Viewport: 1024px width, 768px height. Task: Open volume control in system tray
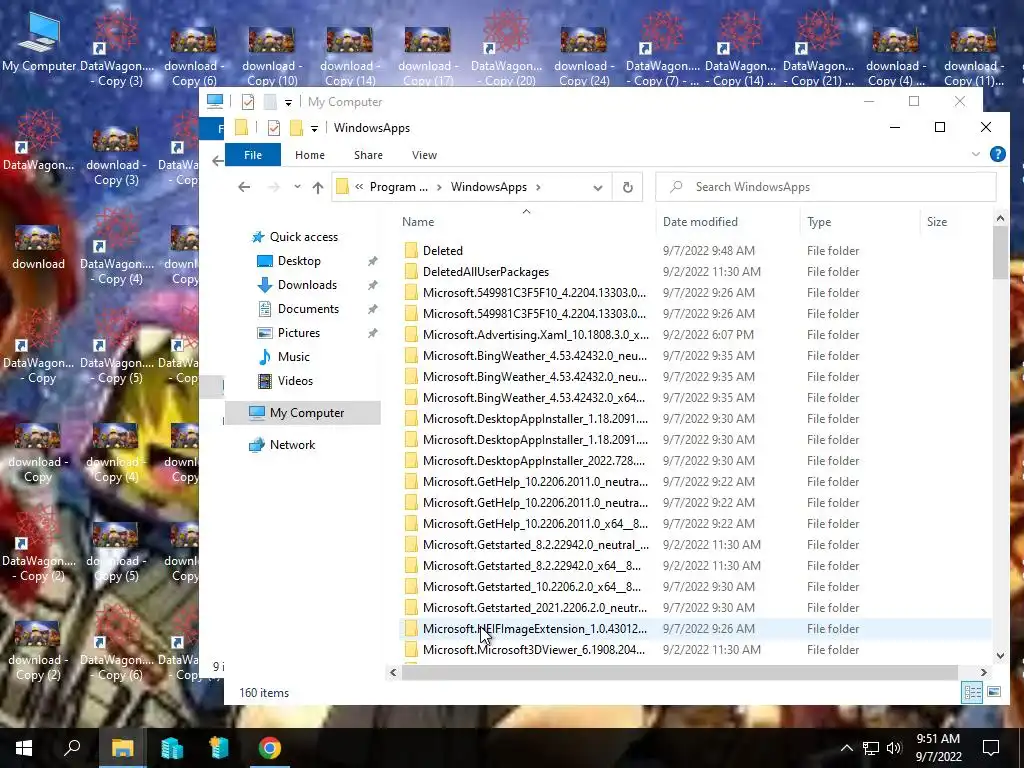(894, 748)
